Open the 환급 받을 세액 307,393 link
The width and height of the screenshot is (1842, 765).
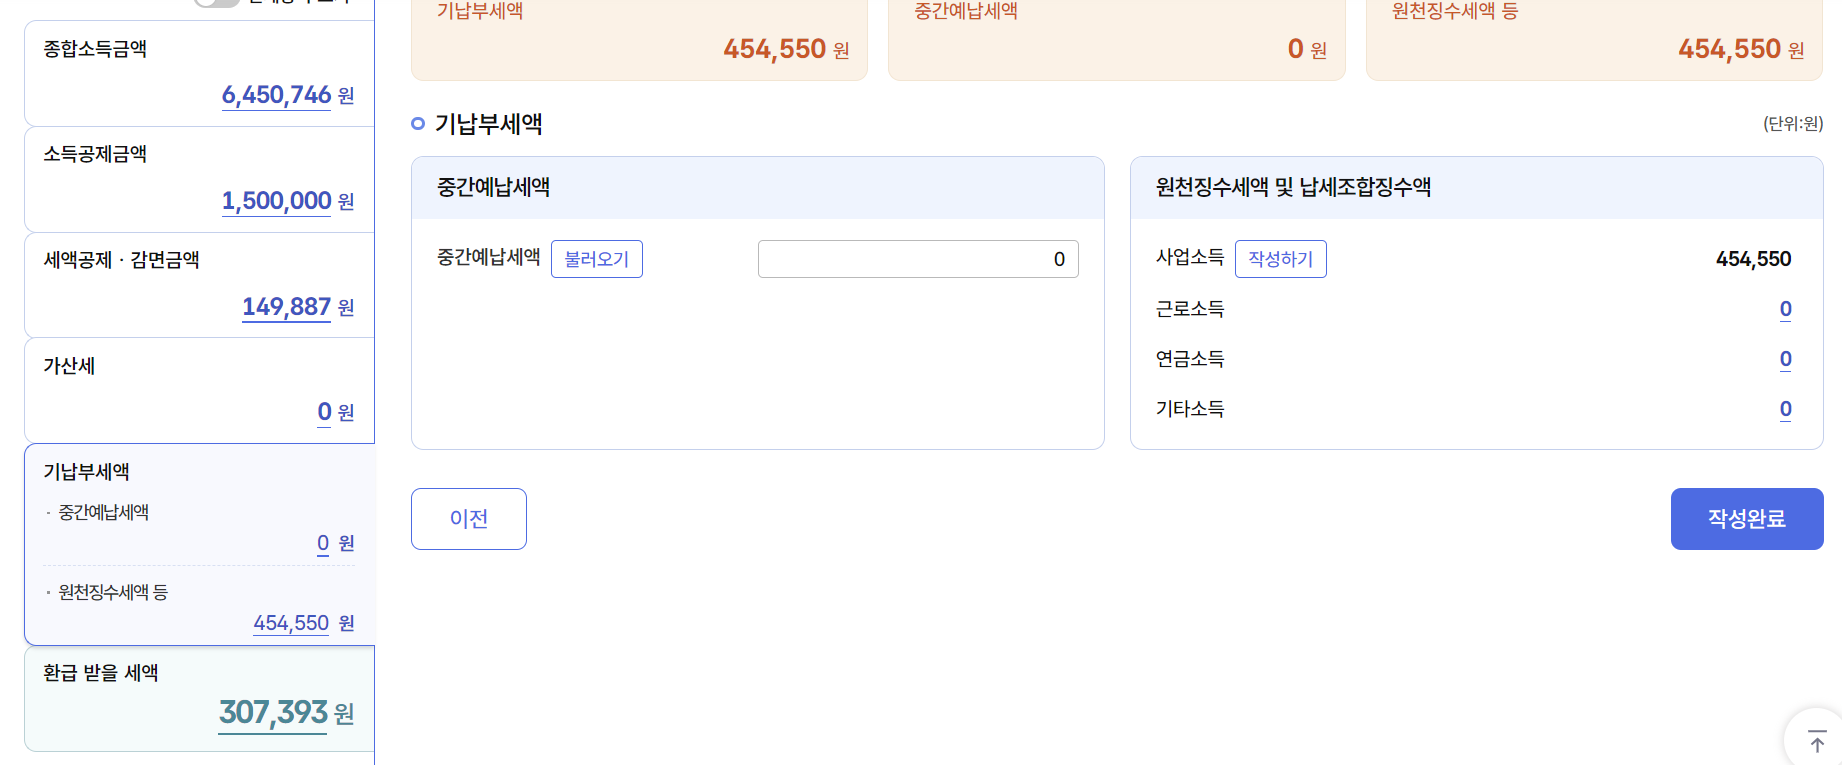(x=273, y=712)
